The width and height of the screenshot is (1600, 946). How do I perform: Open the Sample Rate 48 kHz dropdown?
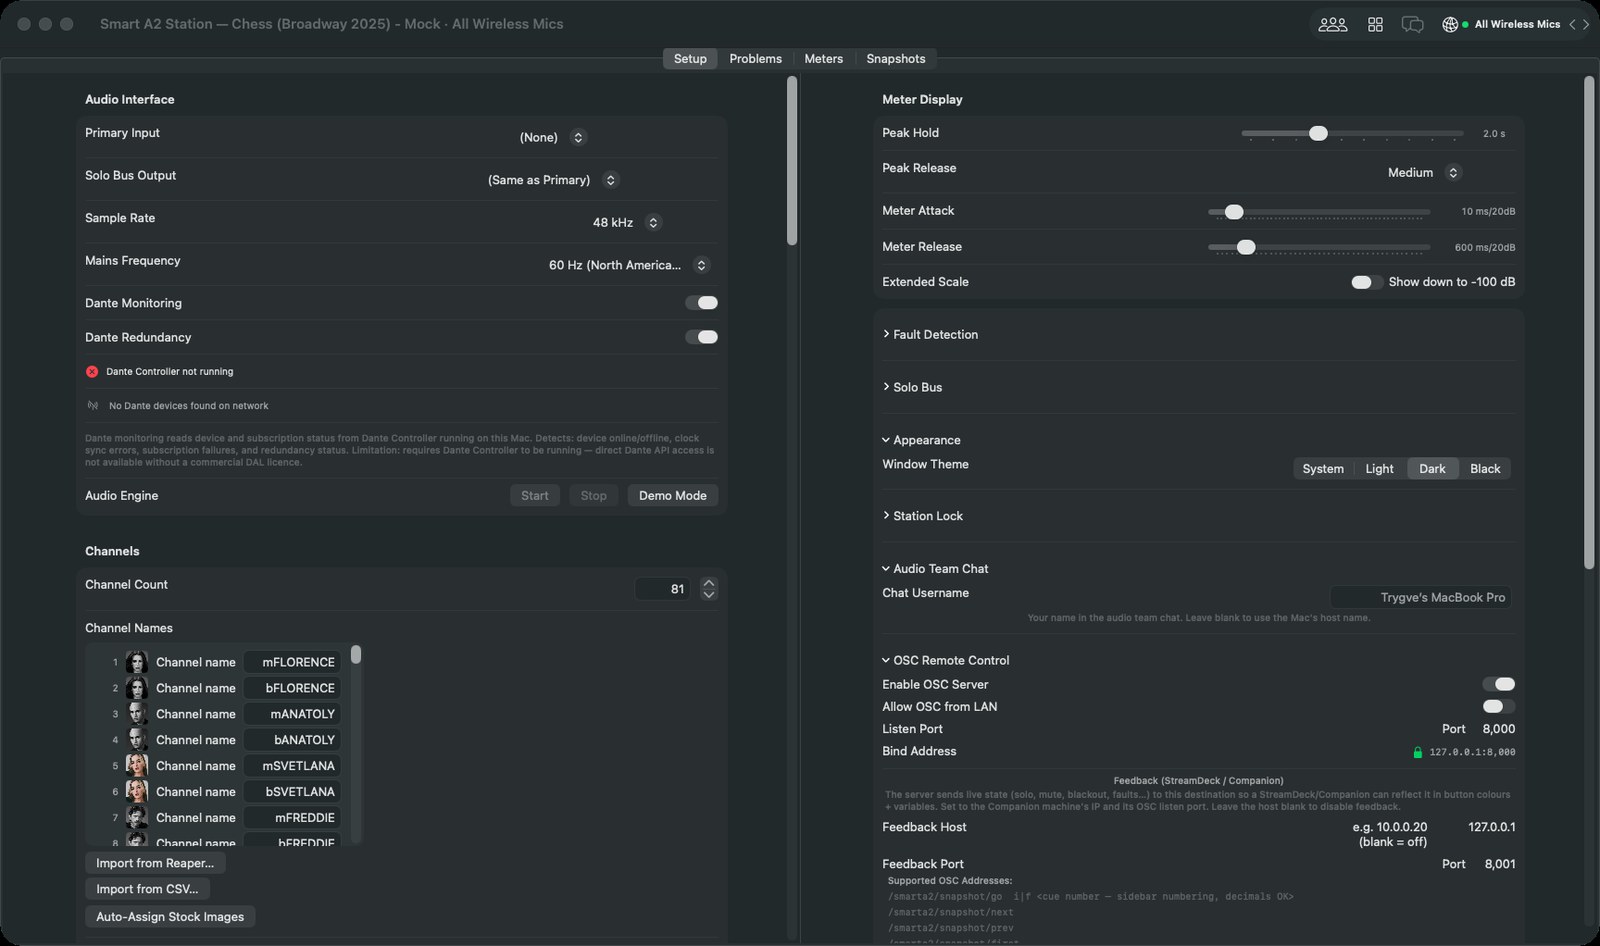coord(627,222)
